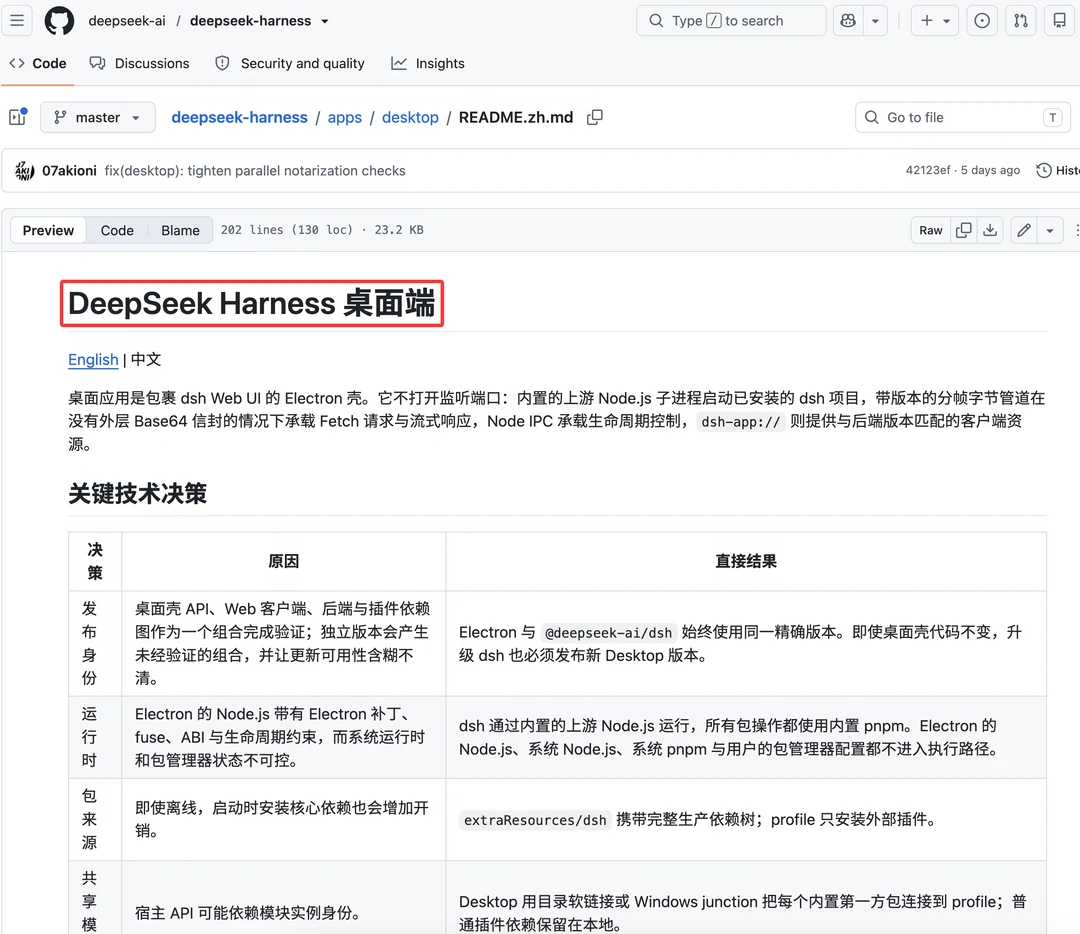This screenshot has width=1080, height=934.
Task: Open English version link
Action: point(93,360)
